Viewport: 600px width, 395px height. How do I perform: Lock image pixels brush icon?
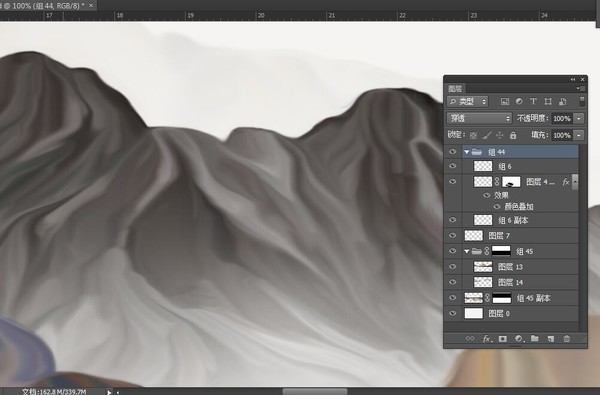click(487, 135)
